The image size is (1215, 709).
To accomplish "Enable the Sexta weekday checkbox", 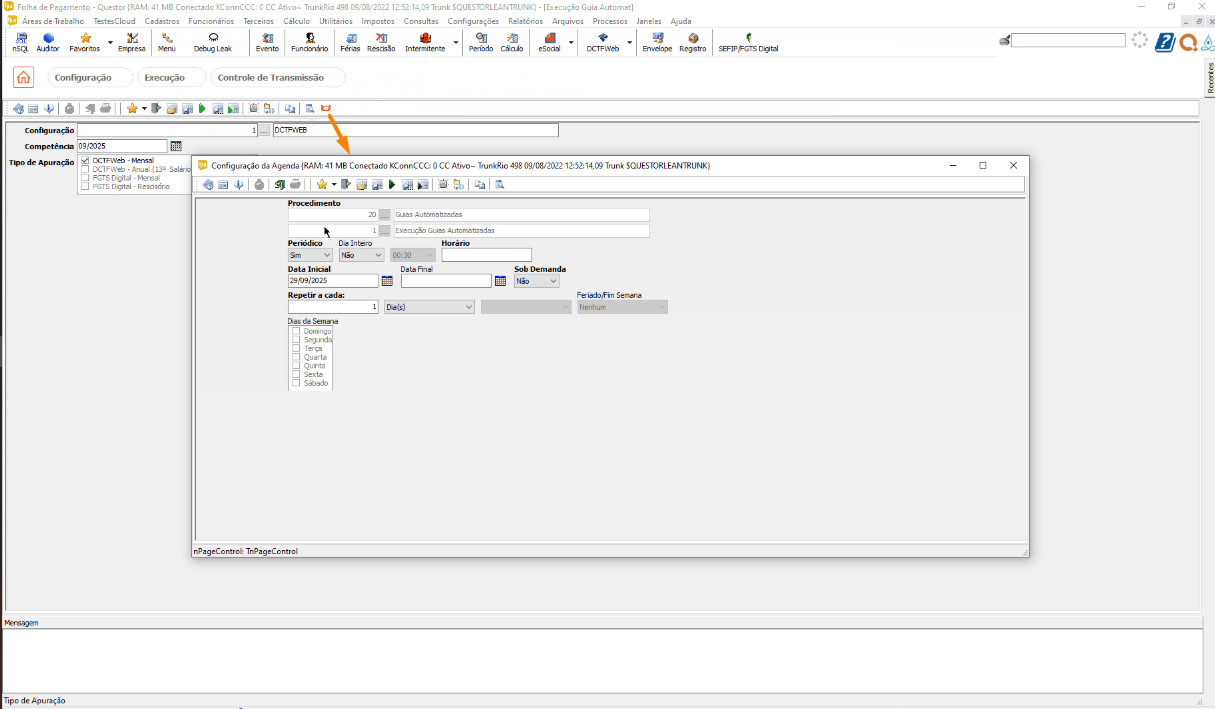I will tap(296, 374).
